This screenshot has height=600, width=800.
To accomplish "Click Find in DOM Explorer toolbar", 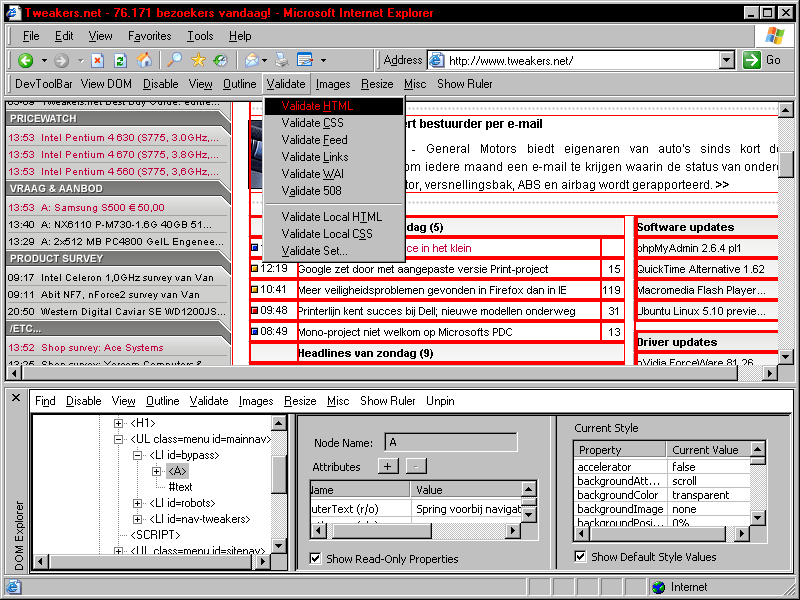I will point(45,401).
